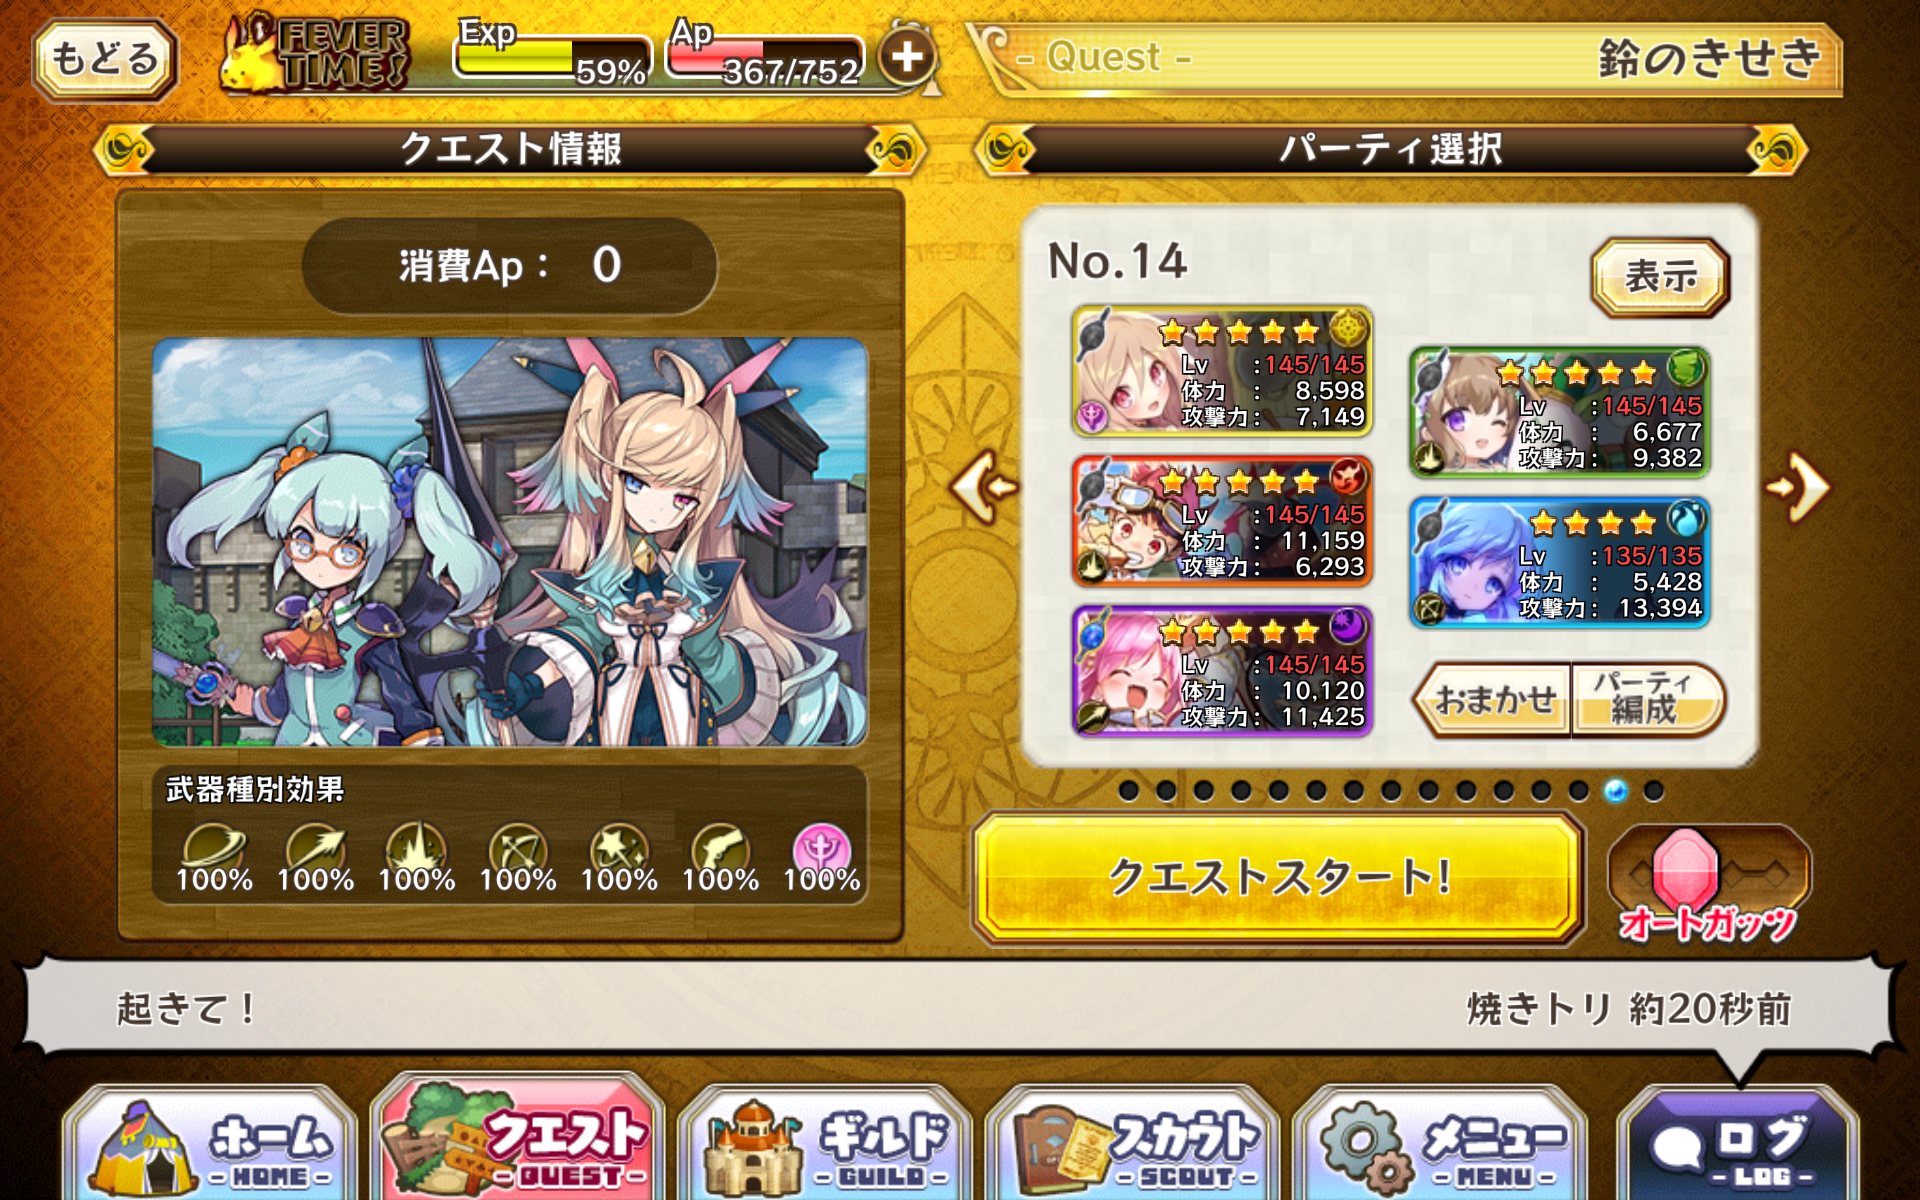This screenshot has height=1200, width=1920.
Task: Start the quest with クエストスタート button
Action: point(1278,878)
